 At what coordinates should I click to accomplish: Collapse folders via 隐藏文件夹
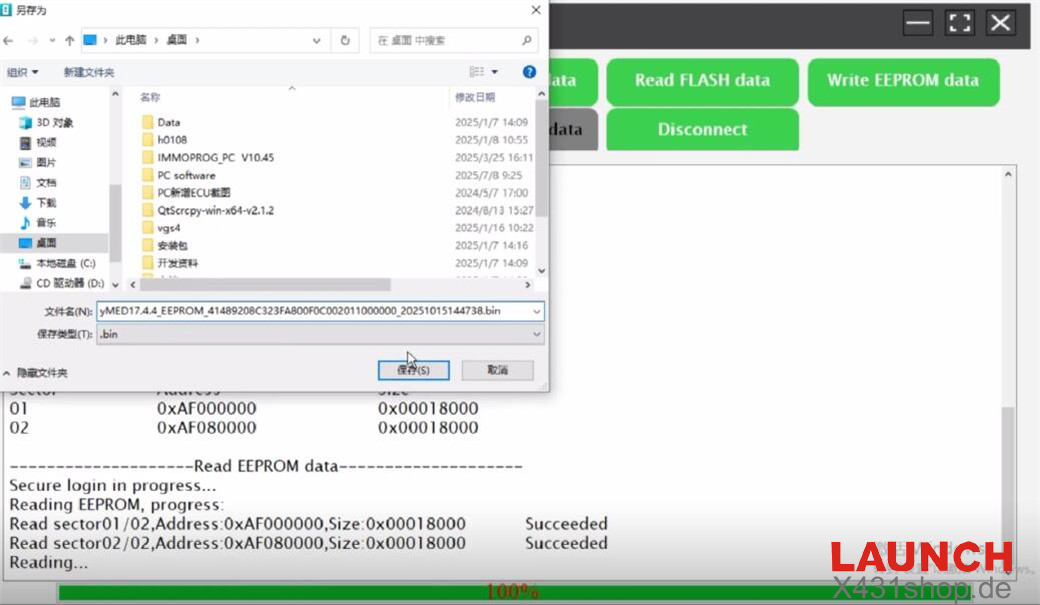(35, 372)
